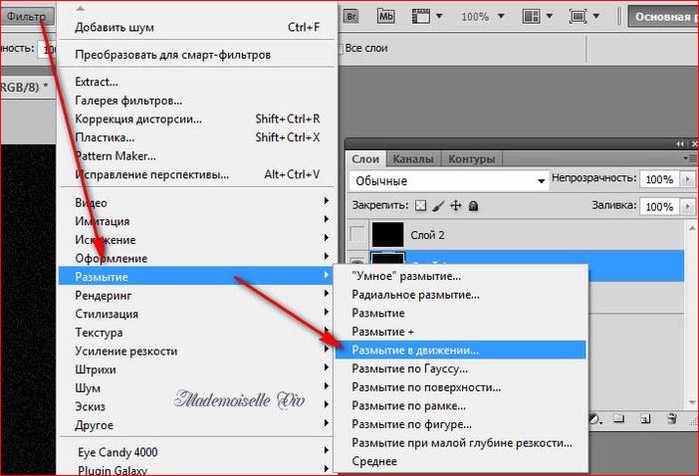The width and height of the screenshot is (699, 476).
Task: Select the Слой 2 layer thumbnail
Action: (x=388, y=234)
